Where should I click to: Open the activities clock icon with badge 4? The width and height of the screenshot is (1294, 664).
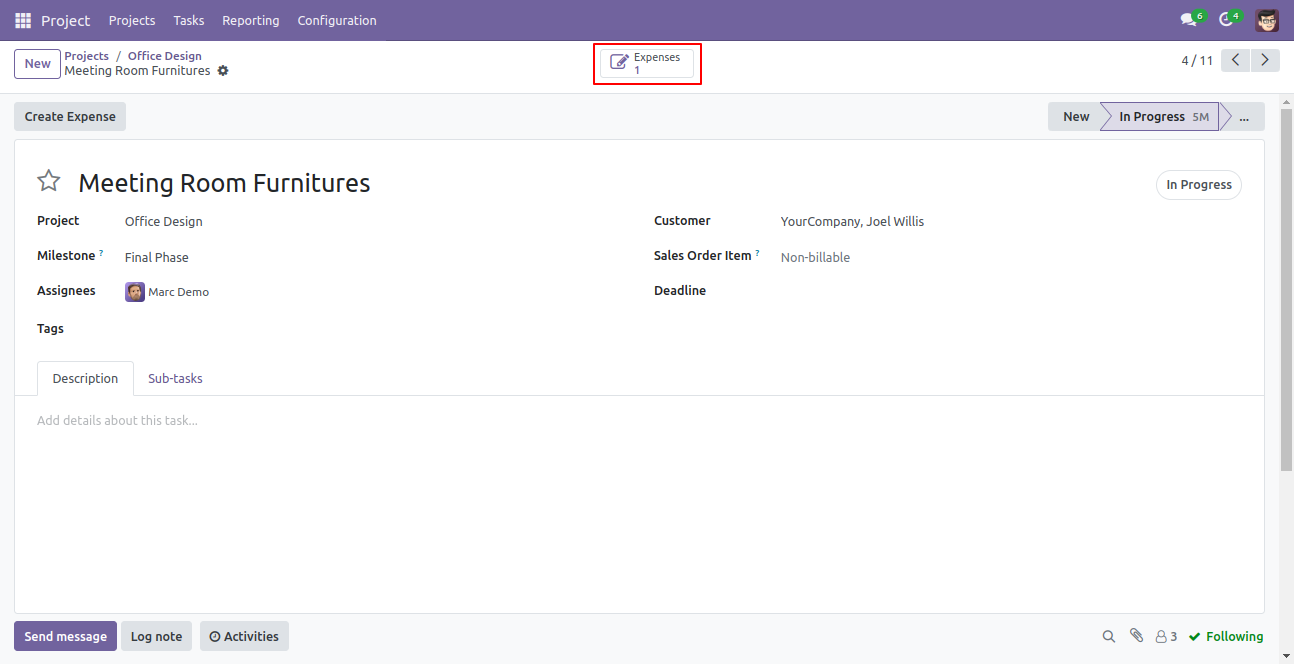pyautogui.click(x=1229, y=19)
